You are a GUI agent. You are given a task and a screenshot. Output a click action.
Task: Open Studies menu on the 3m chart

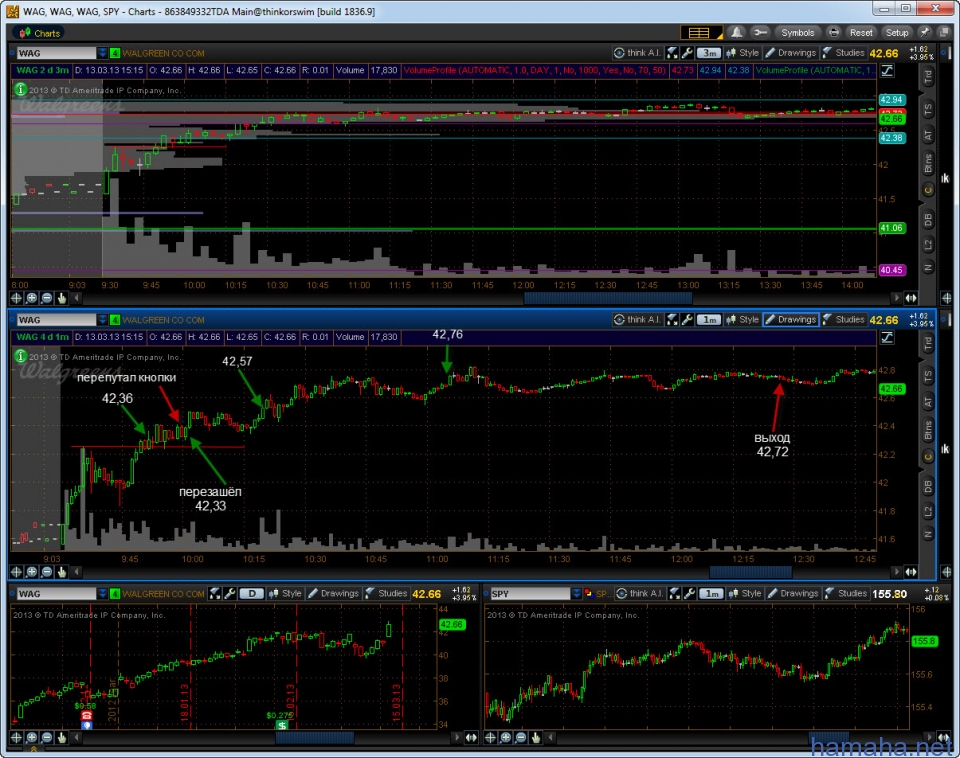click(844, 53)
